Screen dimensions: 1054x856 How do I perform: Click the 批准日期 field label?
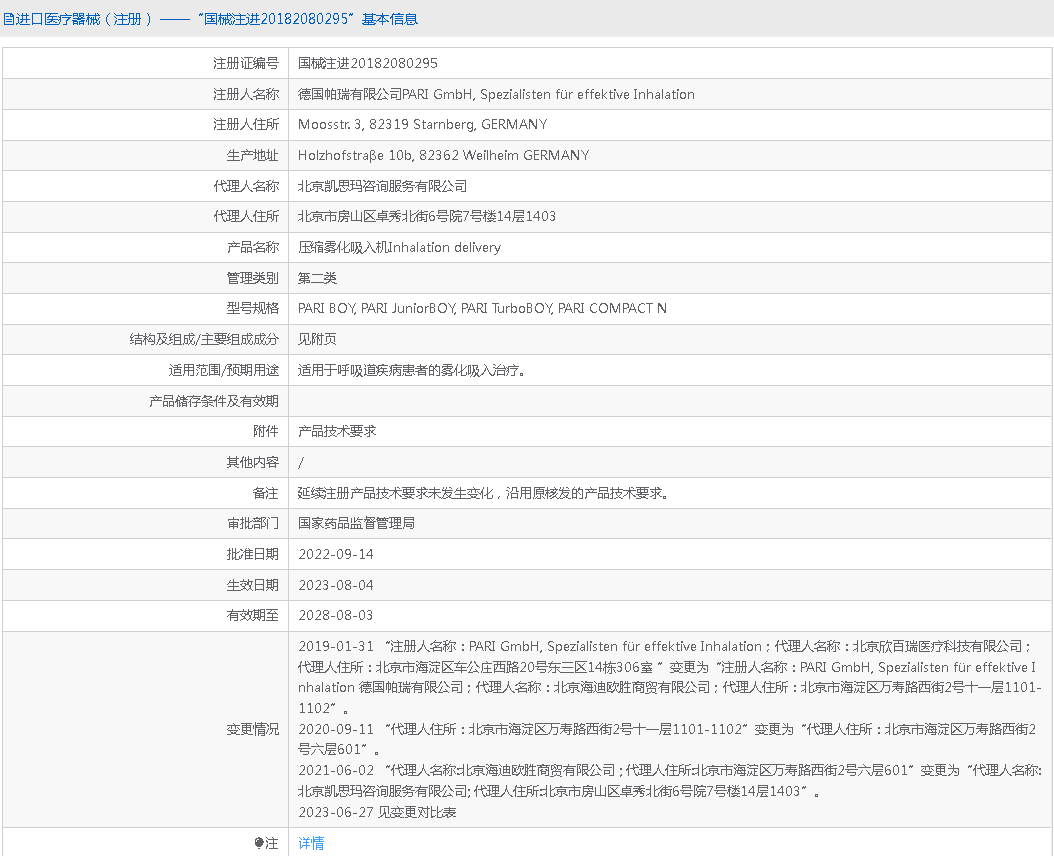coord(253,555)
